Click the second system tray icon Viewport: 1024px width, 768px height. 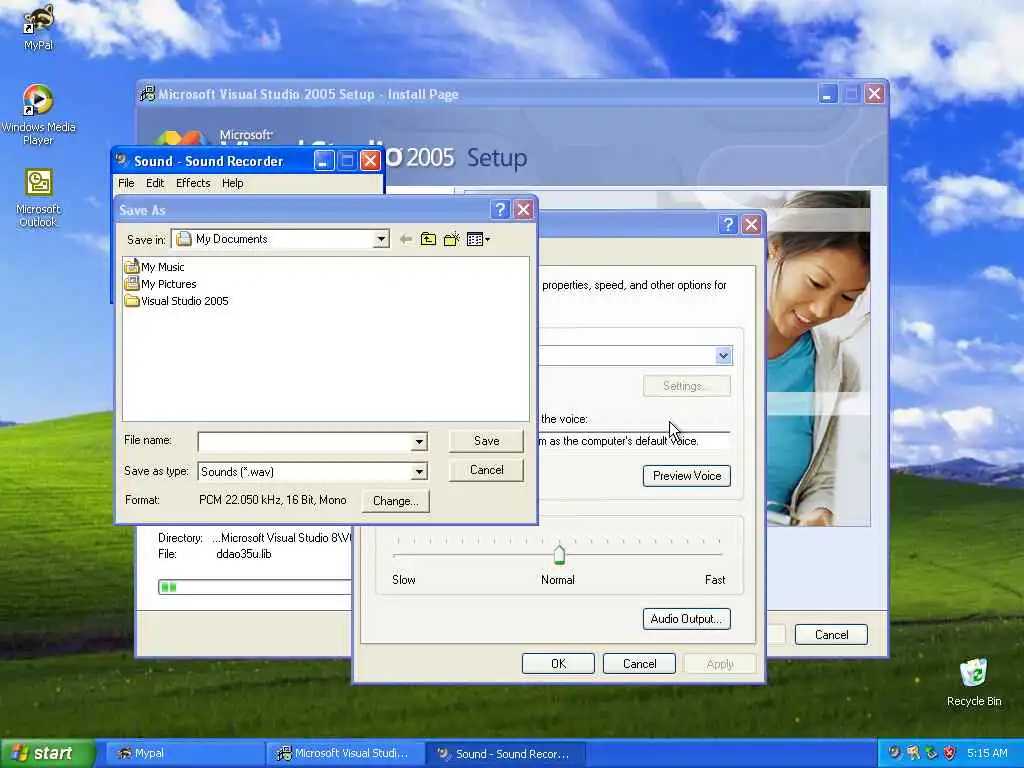click(912, 753)
